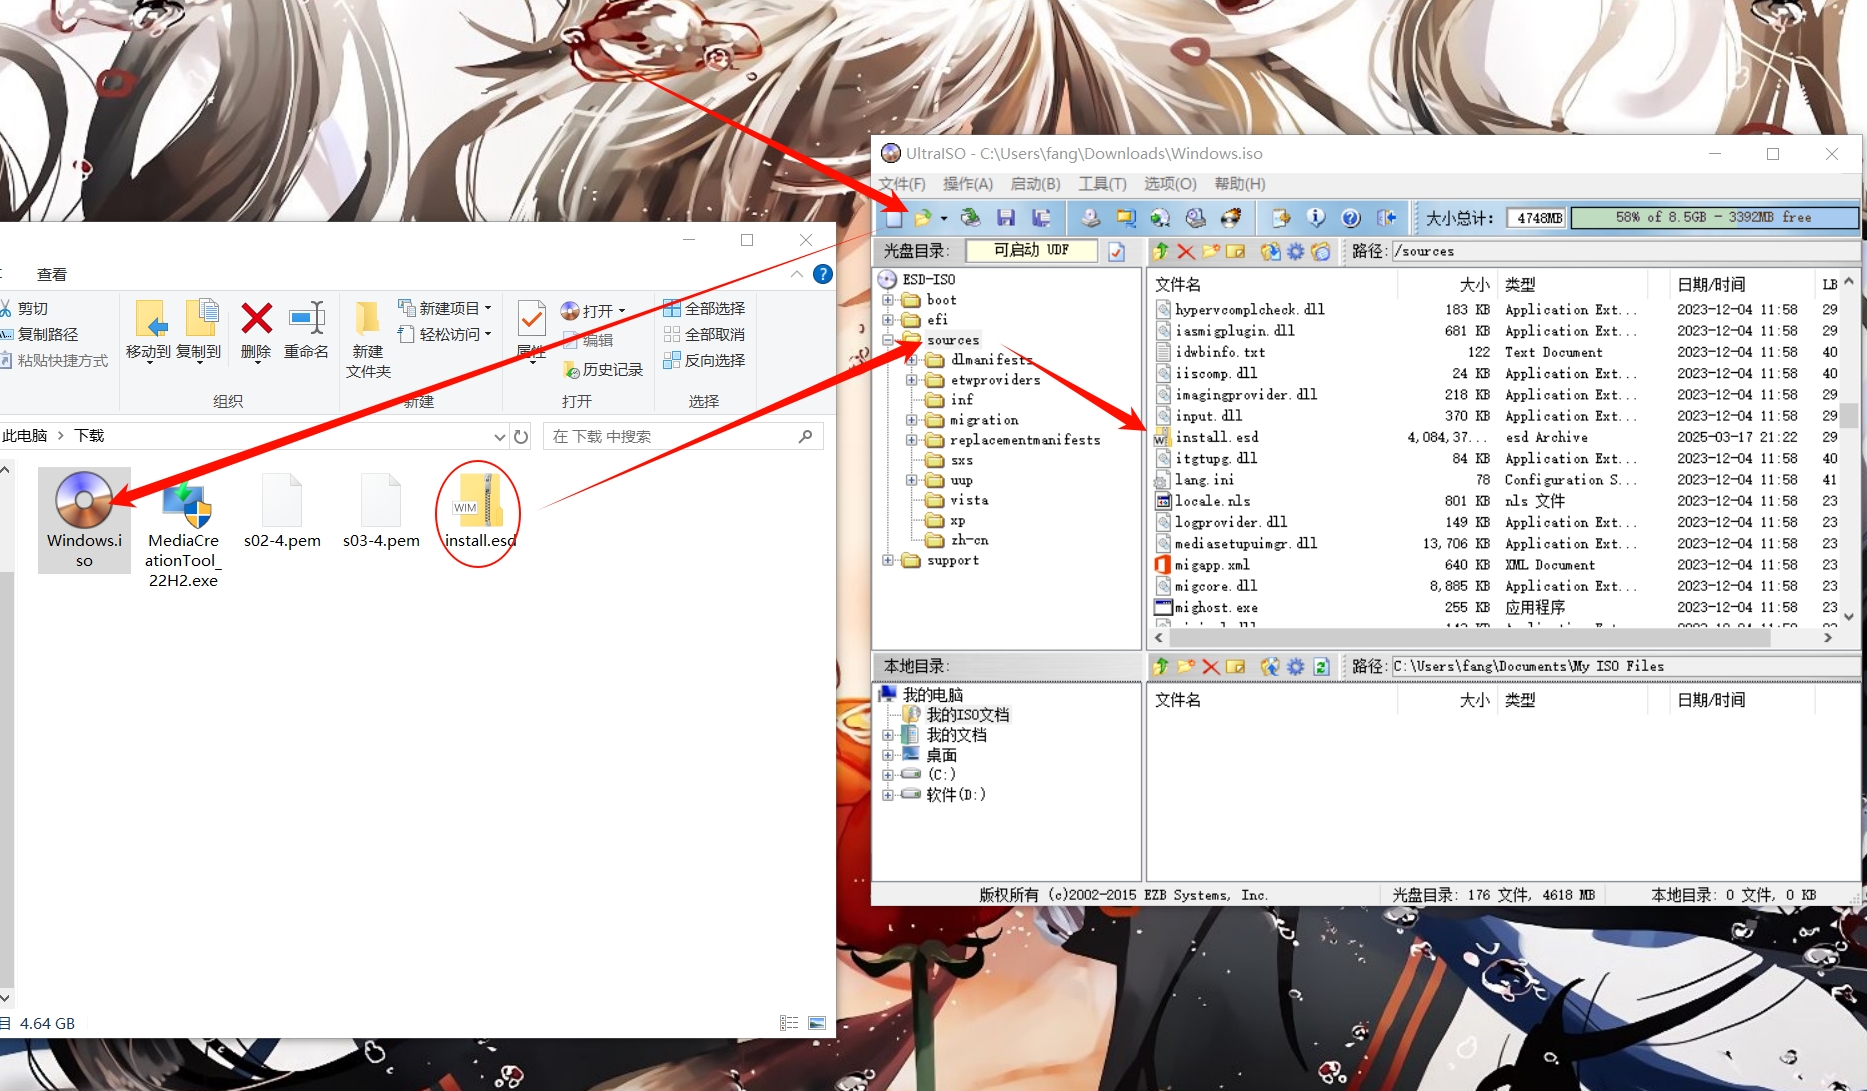The image size is (1867, 1091).
Task: Click Invert Selection (反向选择) in ribbon
Action: pyautogui.click(x=704, y=360)
